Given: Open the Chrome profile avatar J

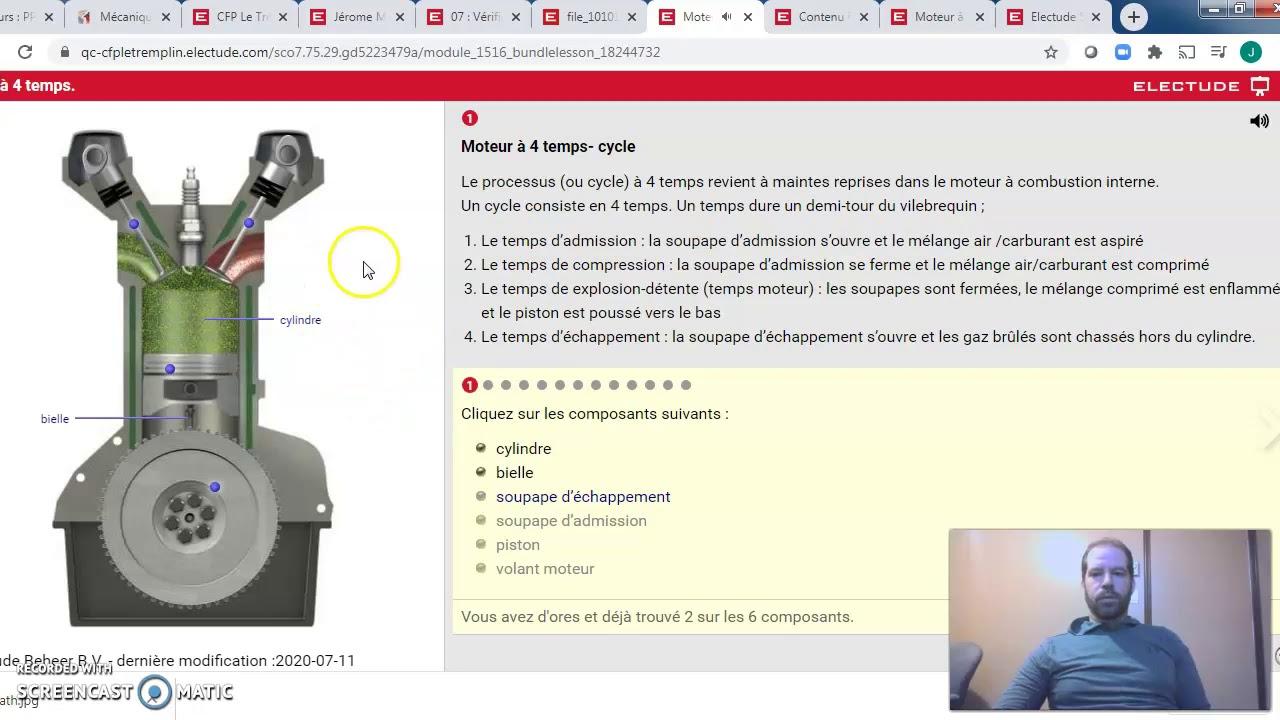Looking at the screenshot, I should (x=1251, y=52).
